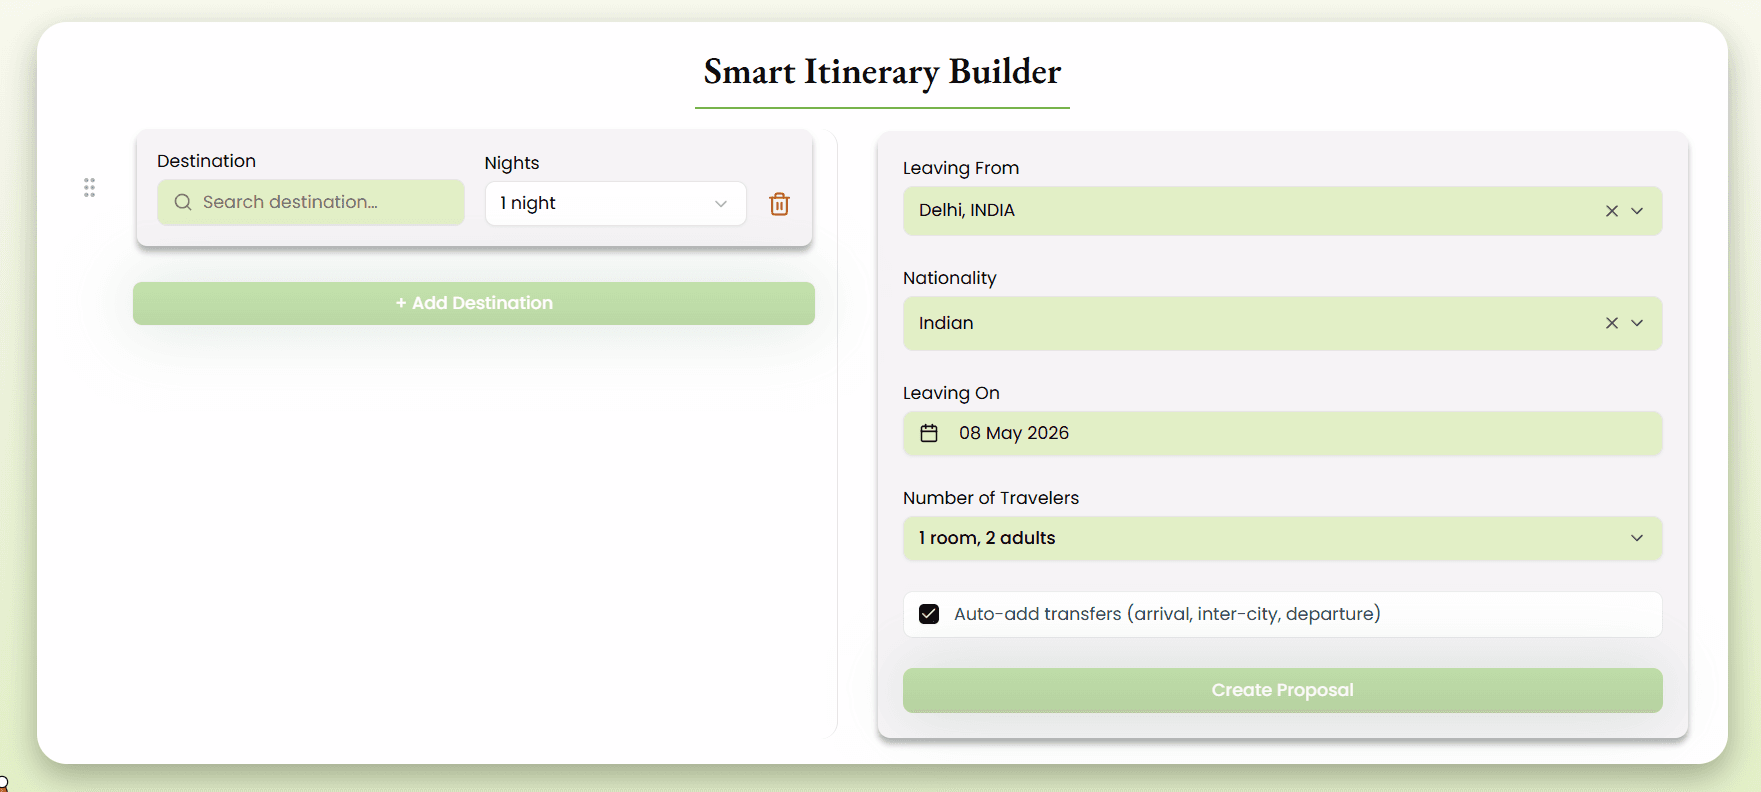Clear the Nationality selection Indian
This screenshot has width=1761, height=792.
[1612, 323]
